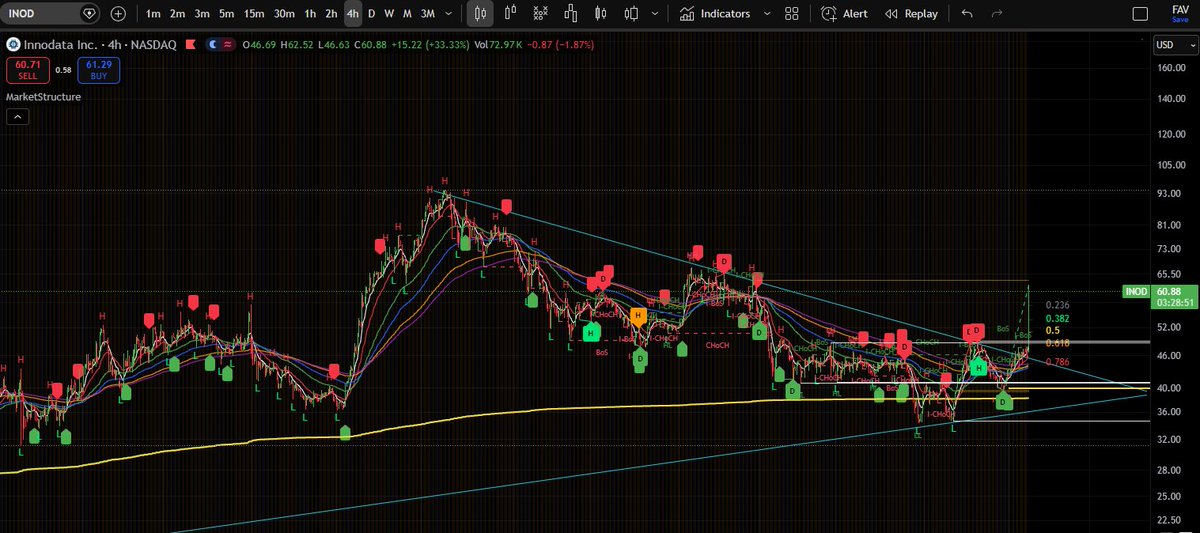Undo the last chart action

pos(966,14)
